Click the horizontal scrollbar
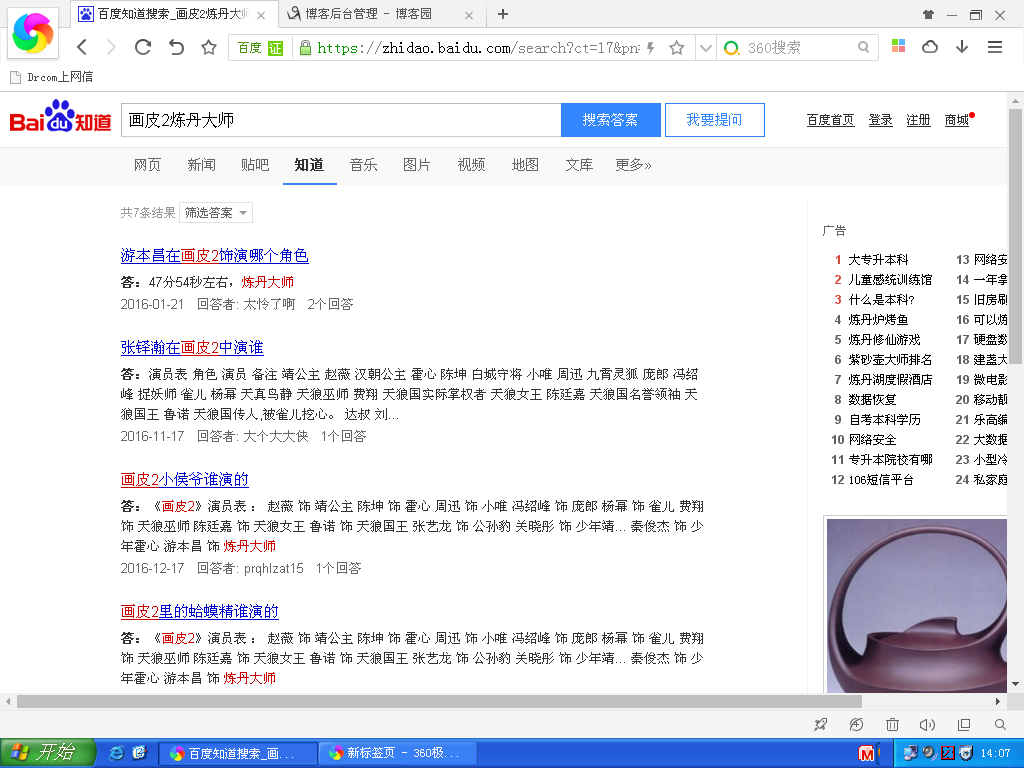The width and height of the screenshot is (1024, 768). pos(439,701)
